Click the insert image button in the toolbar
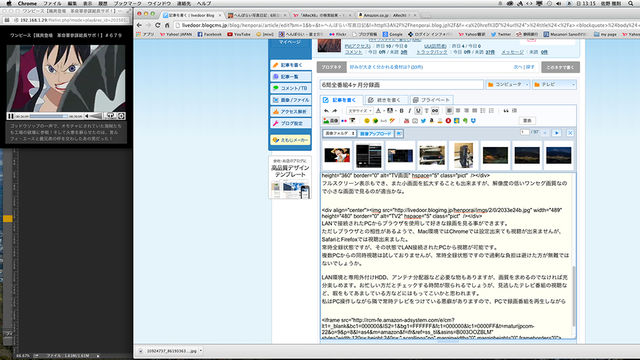640x360 pixels. click(x=331, y=121)
